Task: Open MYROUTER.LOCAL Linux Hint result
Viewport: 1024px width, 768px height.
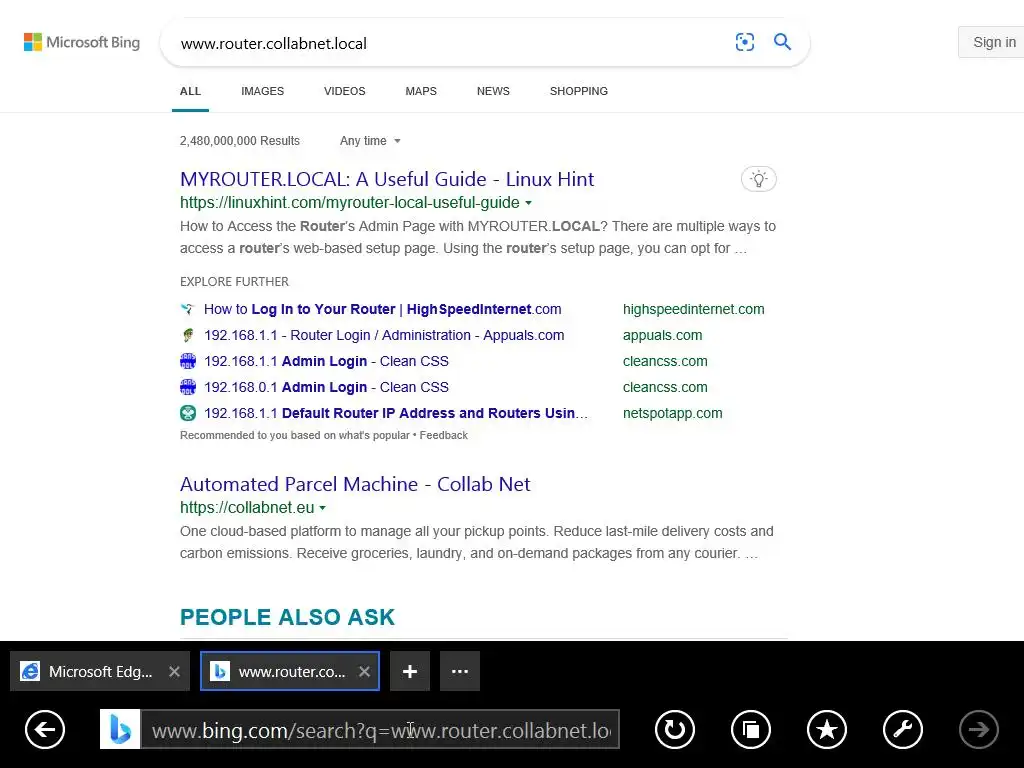Action: (x=387, y=179)
